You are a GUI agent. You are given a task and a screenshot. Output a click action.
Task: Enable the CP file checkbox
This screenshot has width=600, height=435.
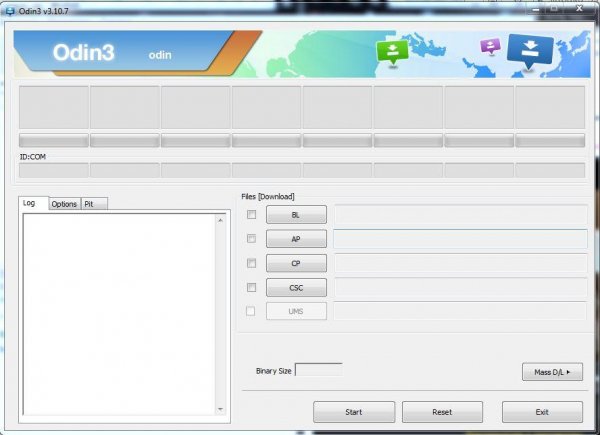(x=251, y=263)
